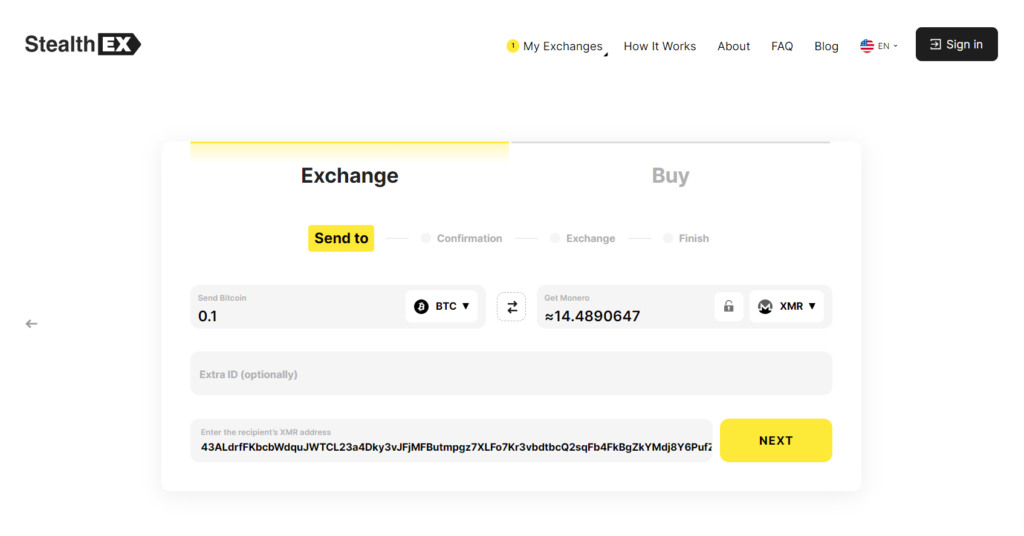Click the StealthEX logo
Image resolution: width=1024 pixels, height=536 pixels.
83,44
